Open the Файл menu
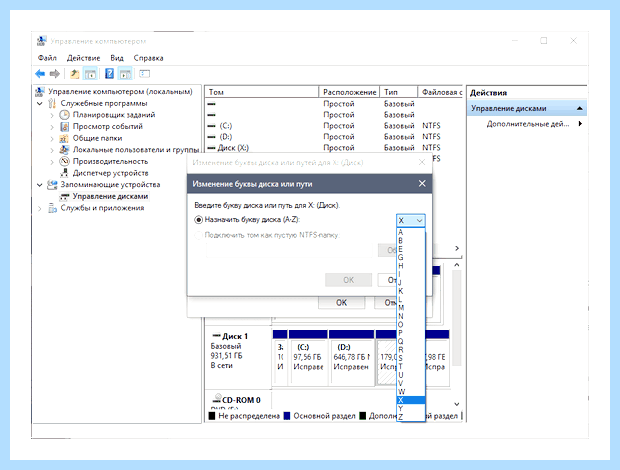 coord(47,58)
